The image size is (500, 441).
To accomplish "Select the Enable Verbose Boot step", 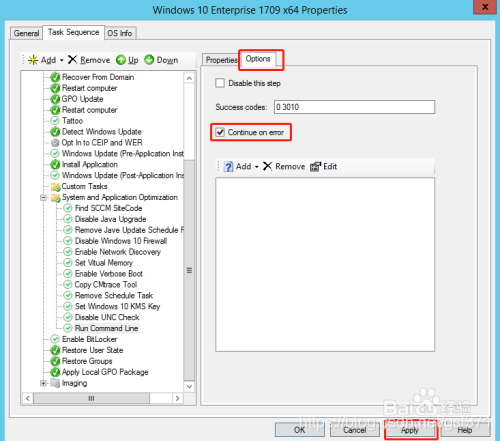I will (109, 274).
